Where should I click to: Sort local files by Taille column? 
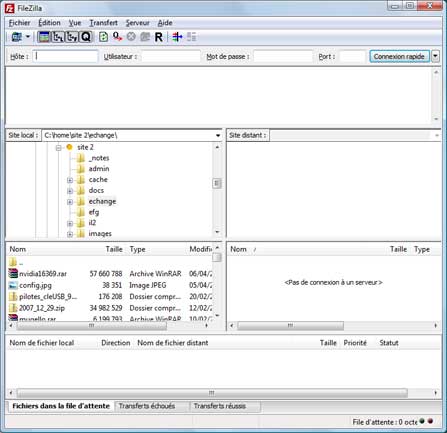(114, 249)
